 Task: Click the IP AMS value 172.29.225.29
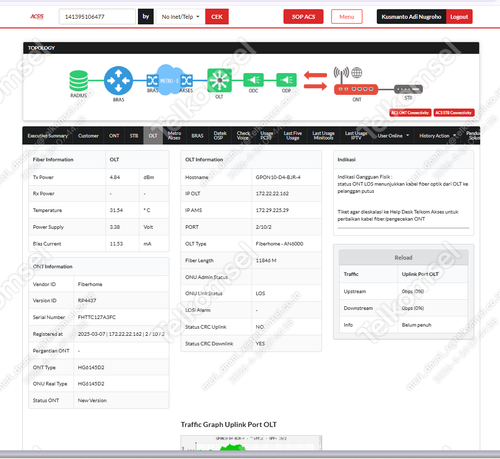coord(272,210)
